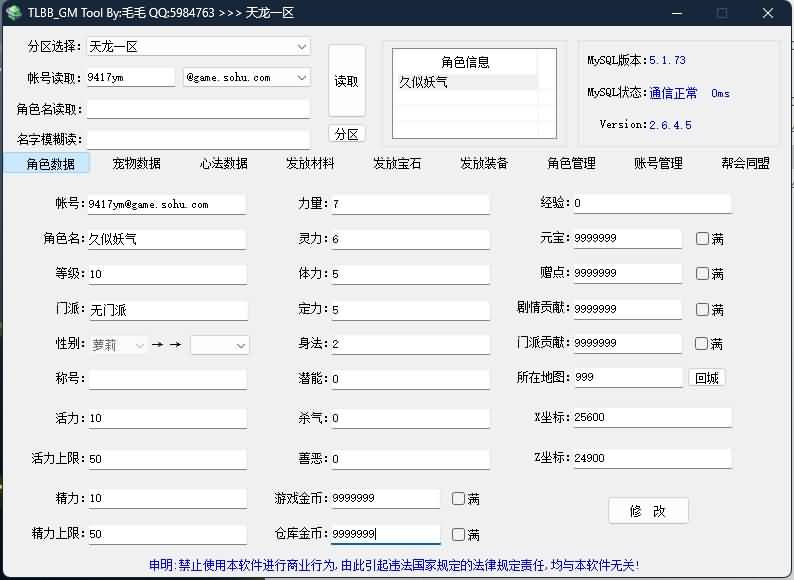794x580 pixels.
Task: Focus the 身法 input field
Action: [x=411, y=344]
